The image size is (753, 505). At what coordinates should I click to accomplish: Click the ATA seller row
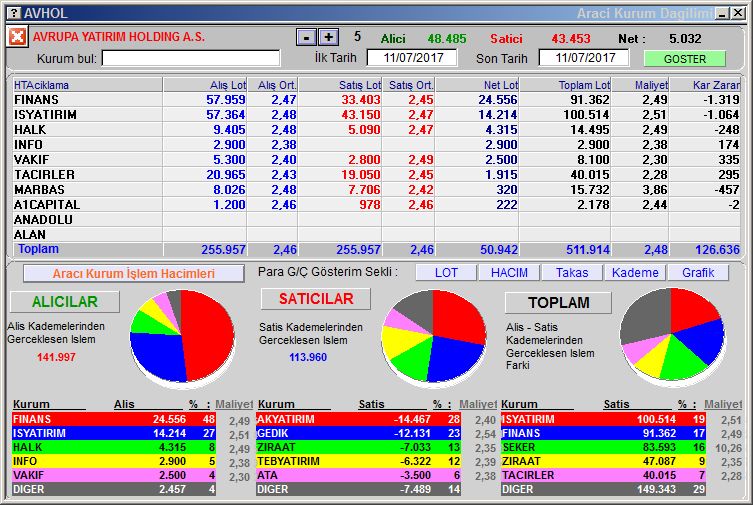coord(358,475)
